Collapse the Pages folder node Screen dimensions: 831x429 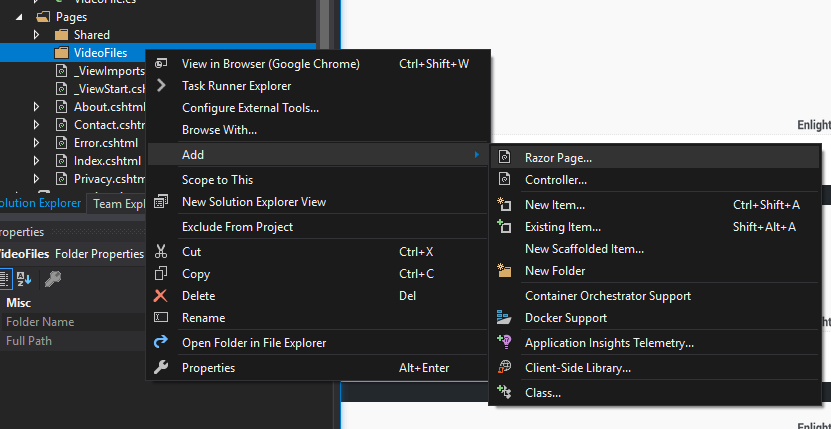[19, 17]
